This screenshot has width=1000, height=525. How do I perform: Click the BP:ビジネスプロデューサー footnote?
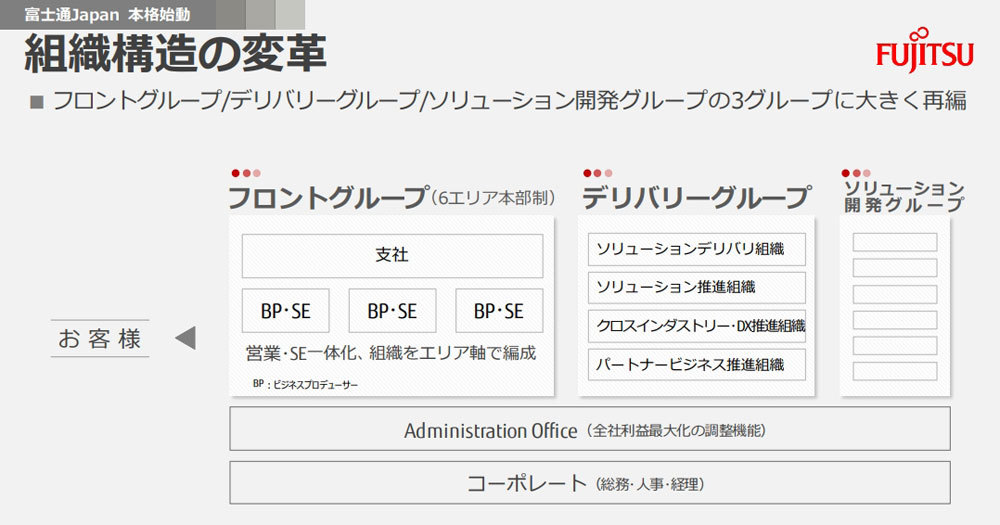click(305, 384)
